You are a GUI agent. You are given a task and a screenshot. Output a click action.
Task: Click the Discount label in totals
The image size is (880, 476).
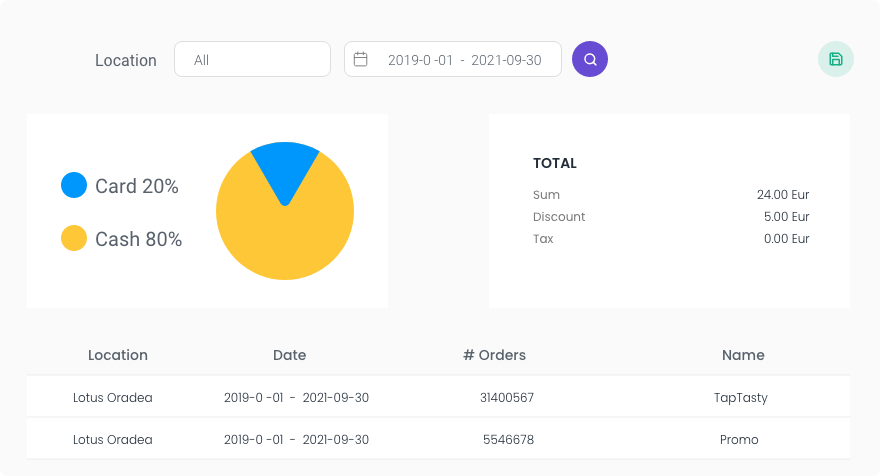[559, 217]
